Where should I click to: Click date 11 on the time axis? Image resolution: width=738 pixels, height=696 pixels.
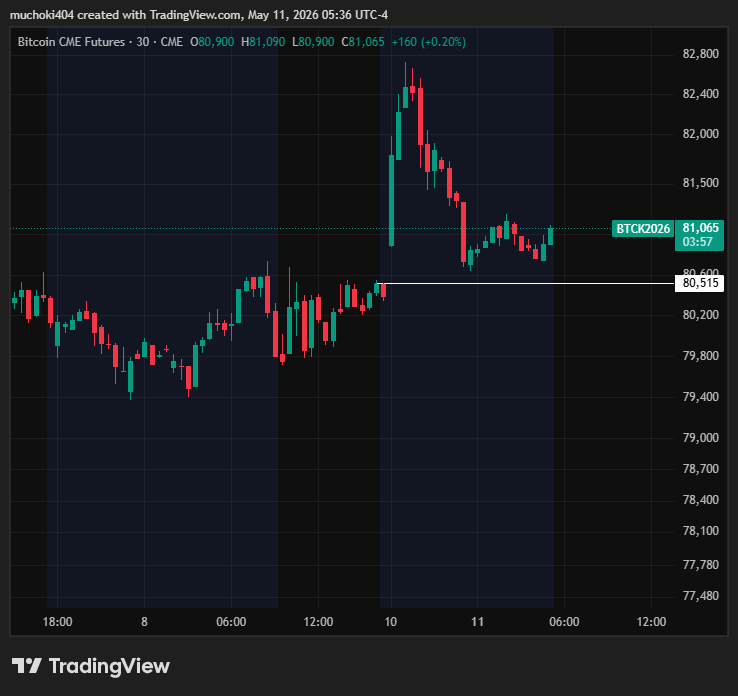(x=477, y=622)
